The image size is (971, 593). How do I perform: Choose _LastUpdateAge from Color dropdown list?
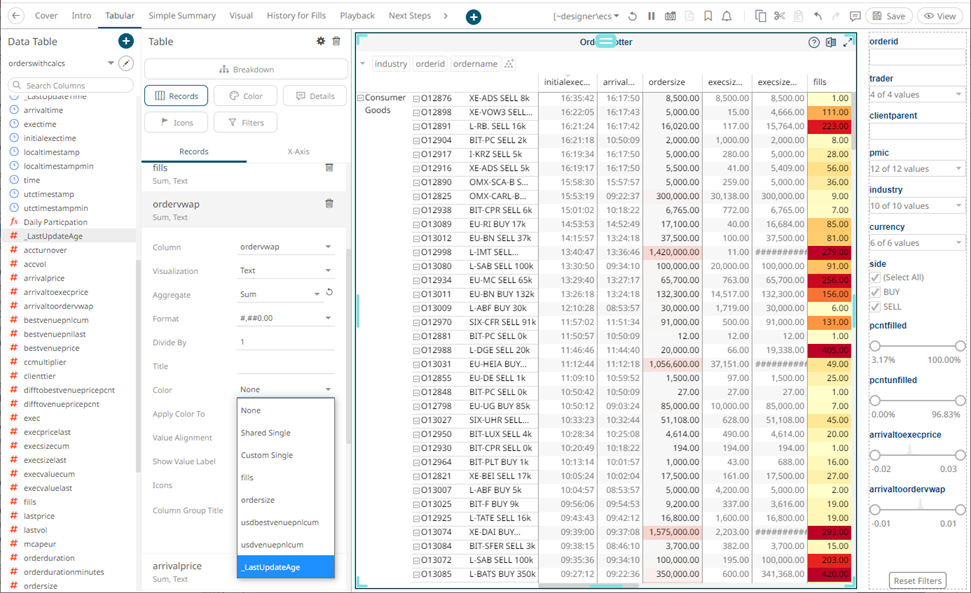(285, 567)
